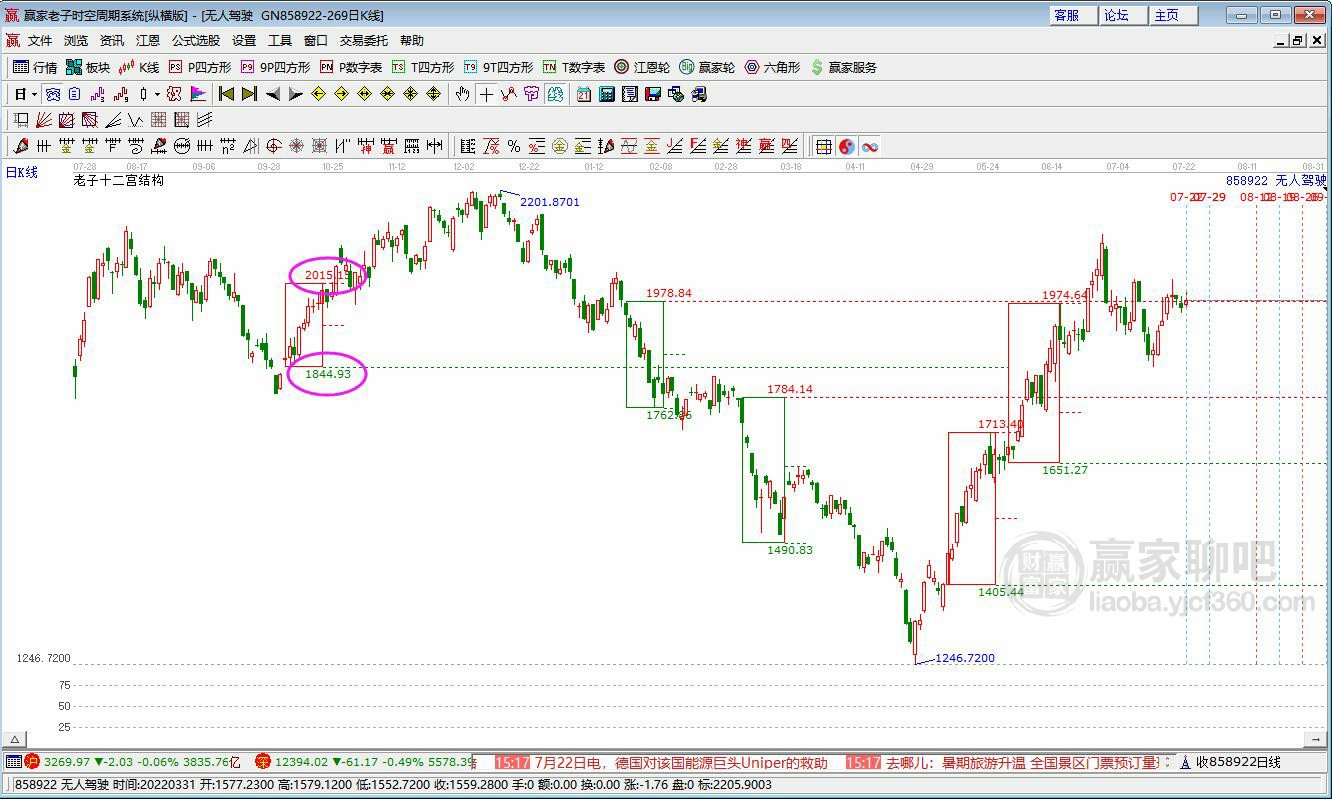Switch to K线 candlestick chart
Viewport: 1332px width, 799px height.
tap(139, 67)
